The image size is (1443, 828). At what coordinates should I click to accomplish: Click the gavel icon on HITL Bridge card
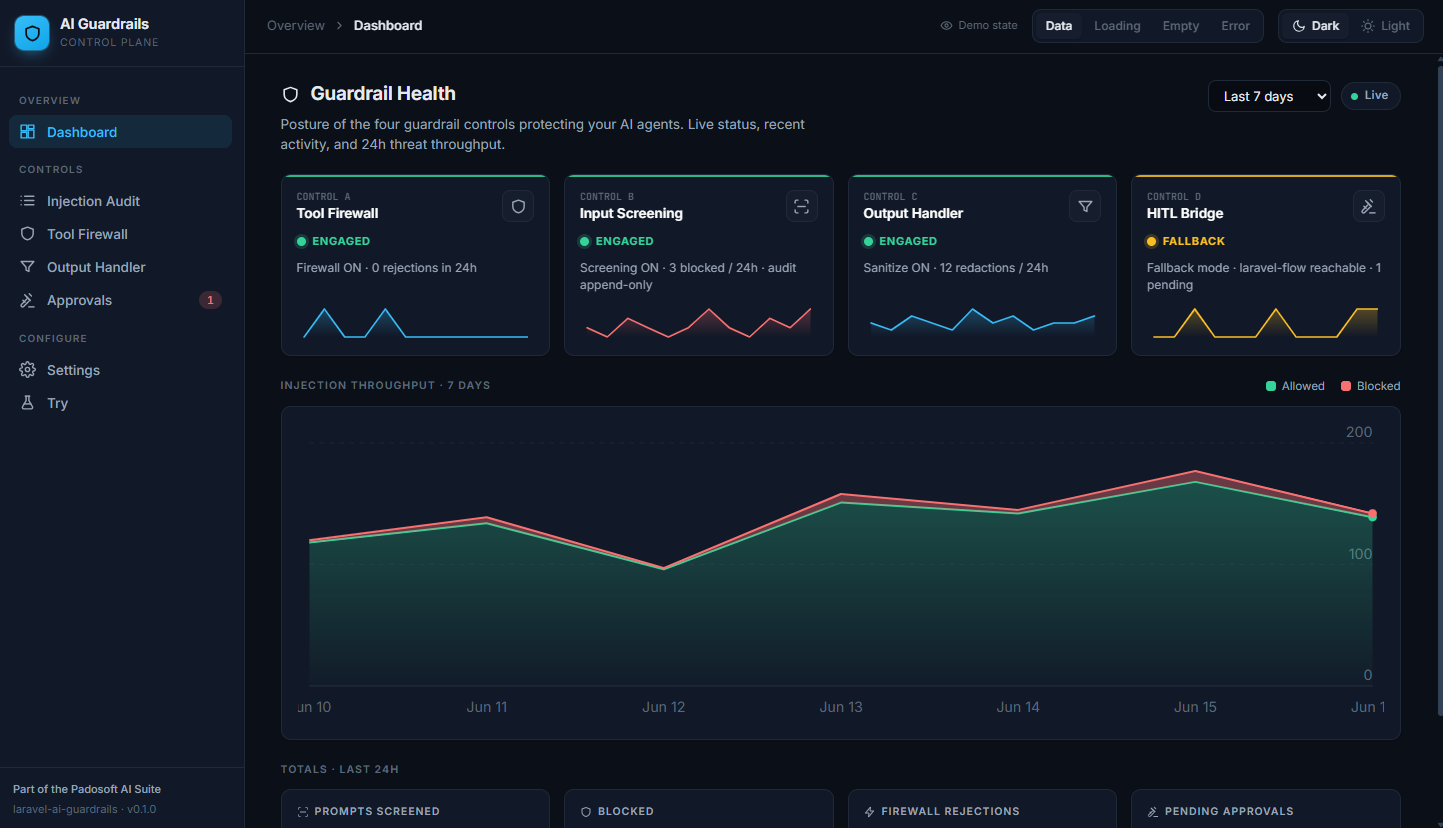(x=1368, y=206)
